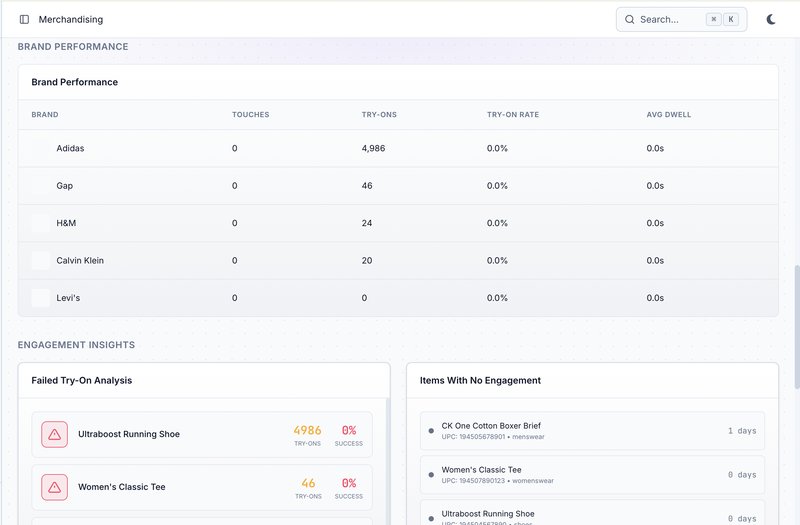Select the Levi's brand name

[x=68, y=298]
